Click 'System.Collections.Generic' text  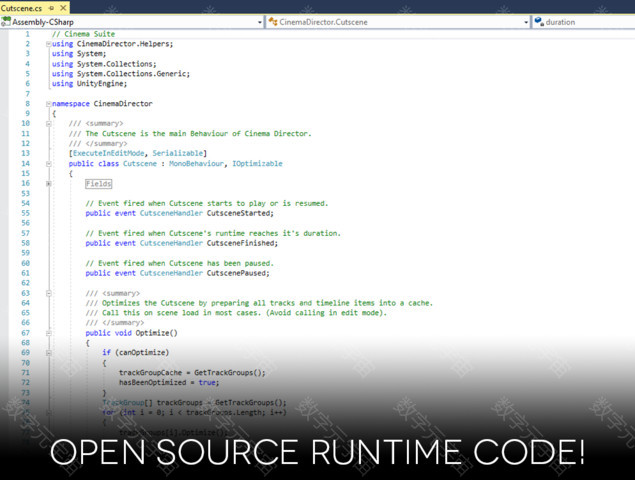click(133, 74)
